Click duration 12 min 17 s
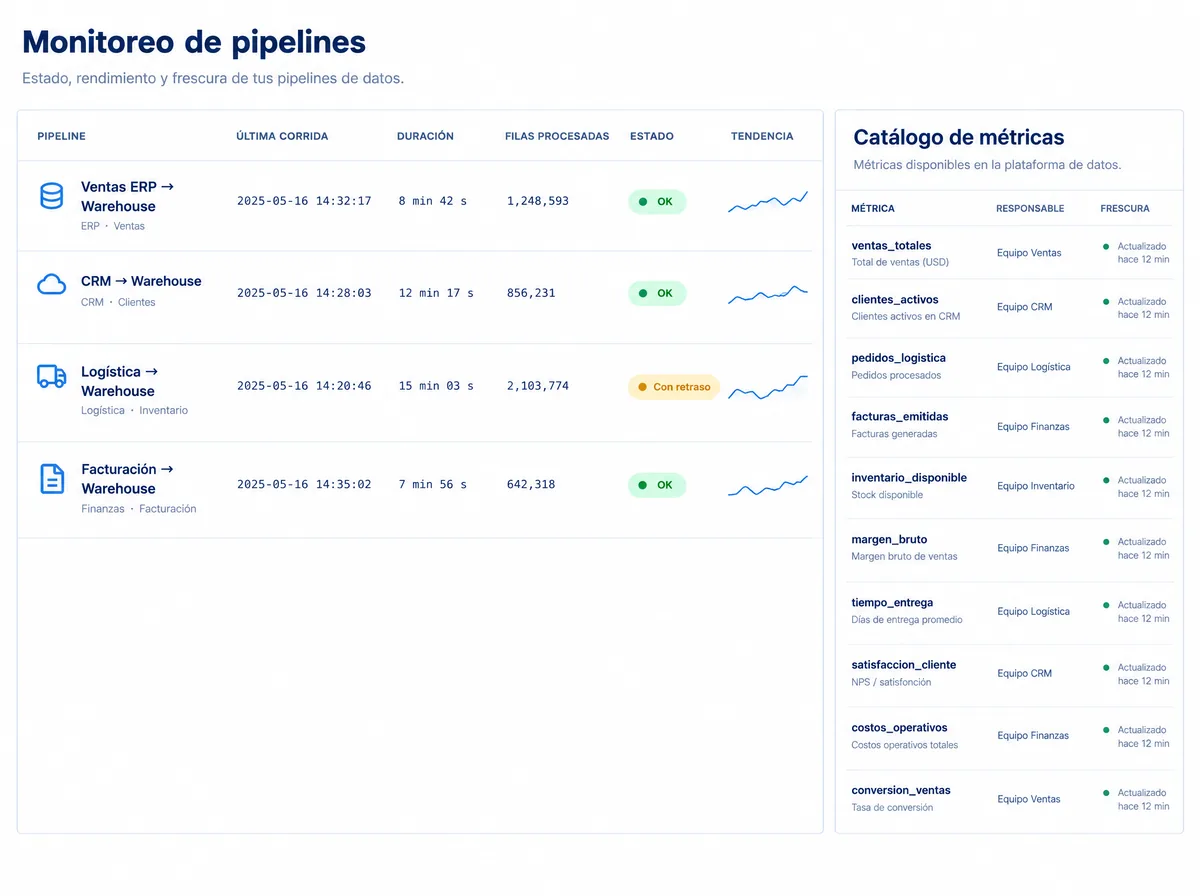1200x896 pixels. coord(436,293)
